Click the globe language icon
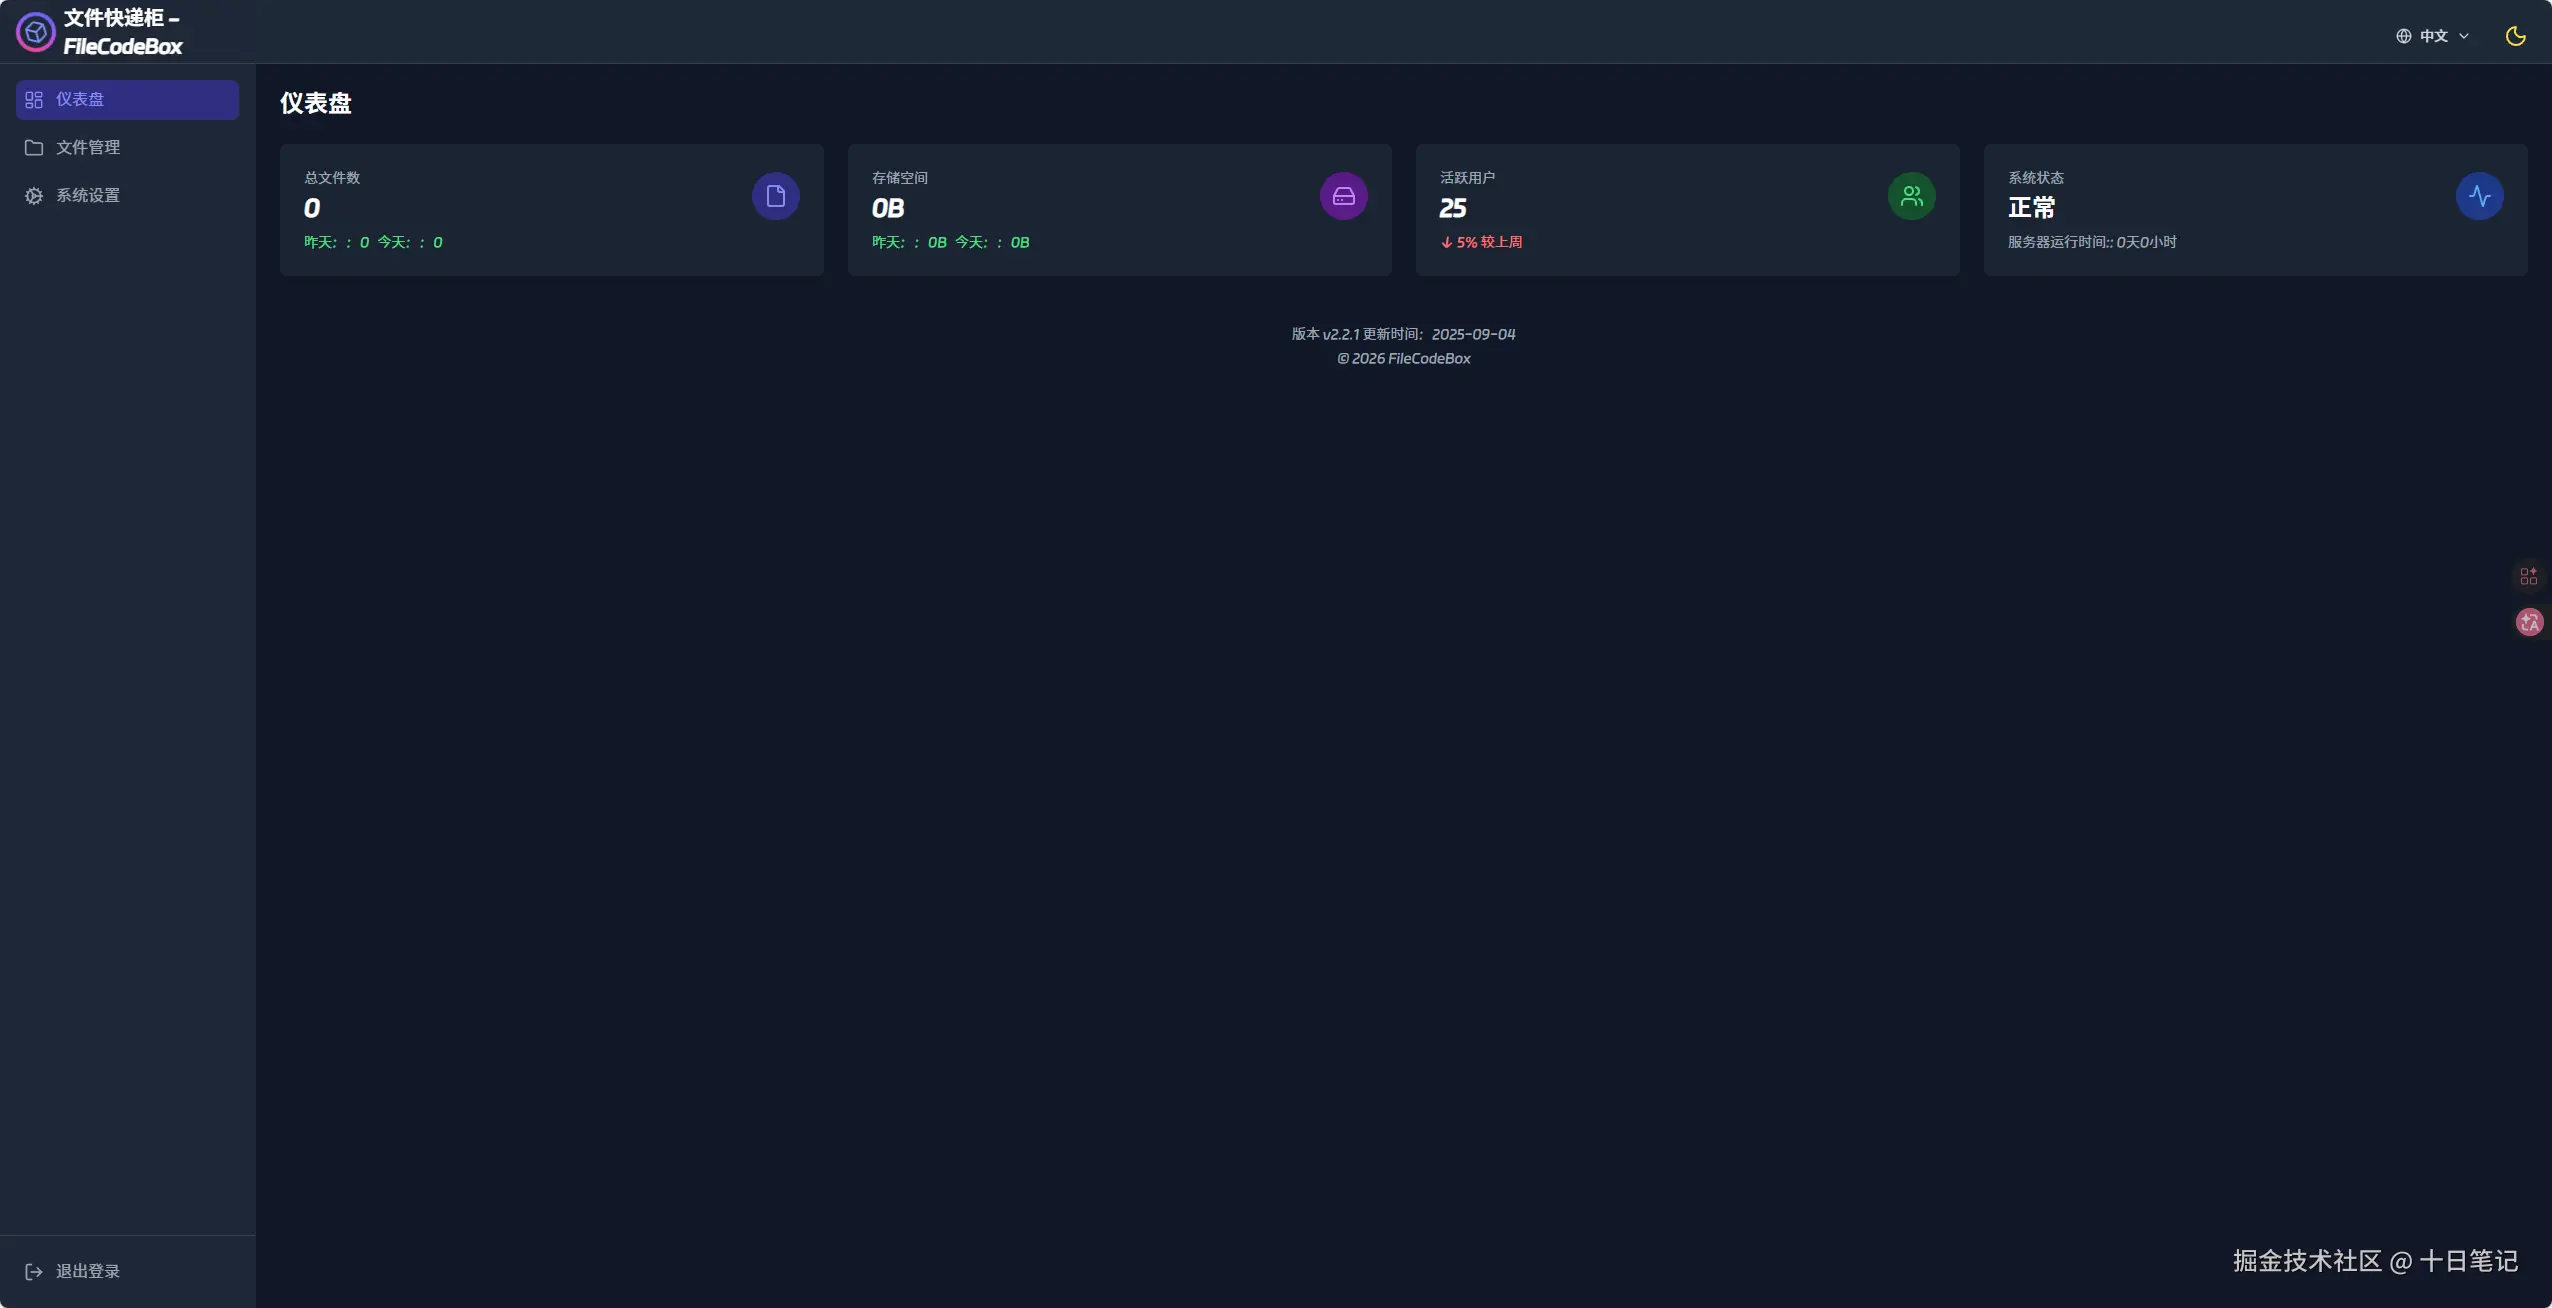 tap(2403, 36)
